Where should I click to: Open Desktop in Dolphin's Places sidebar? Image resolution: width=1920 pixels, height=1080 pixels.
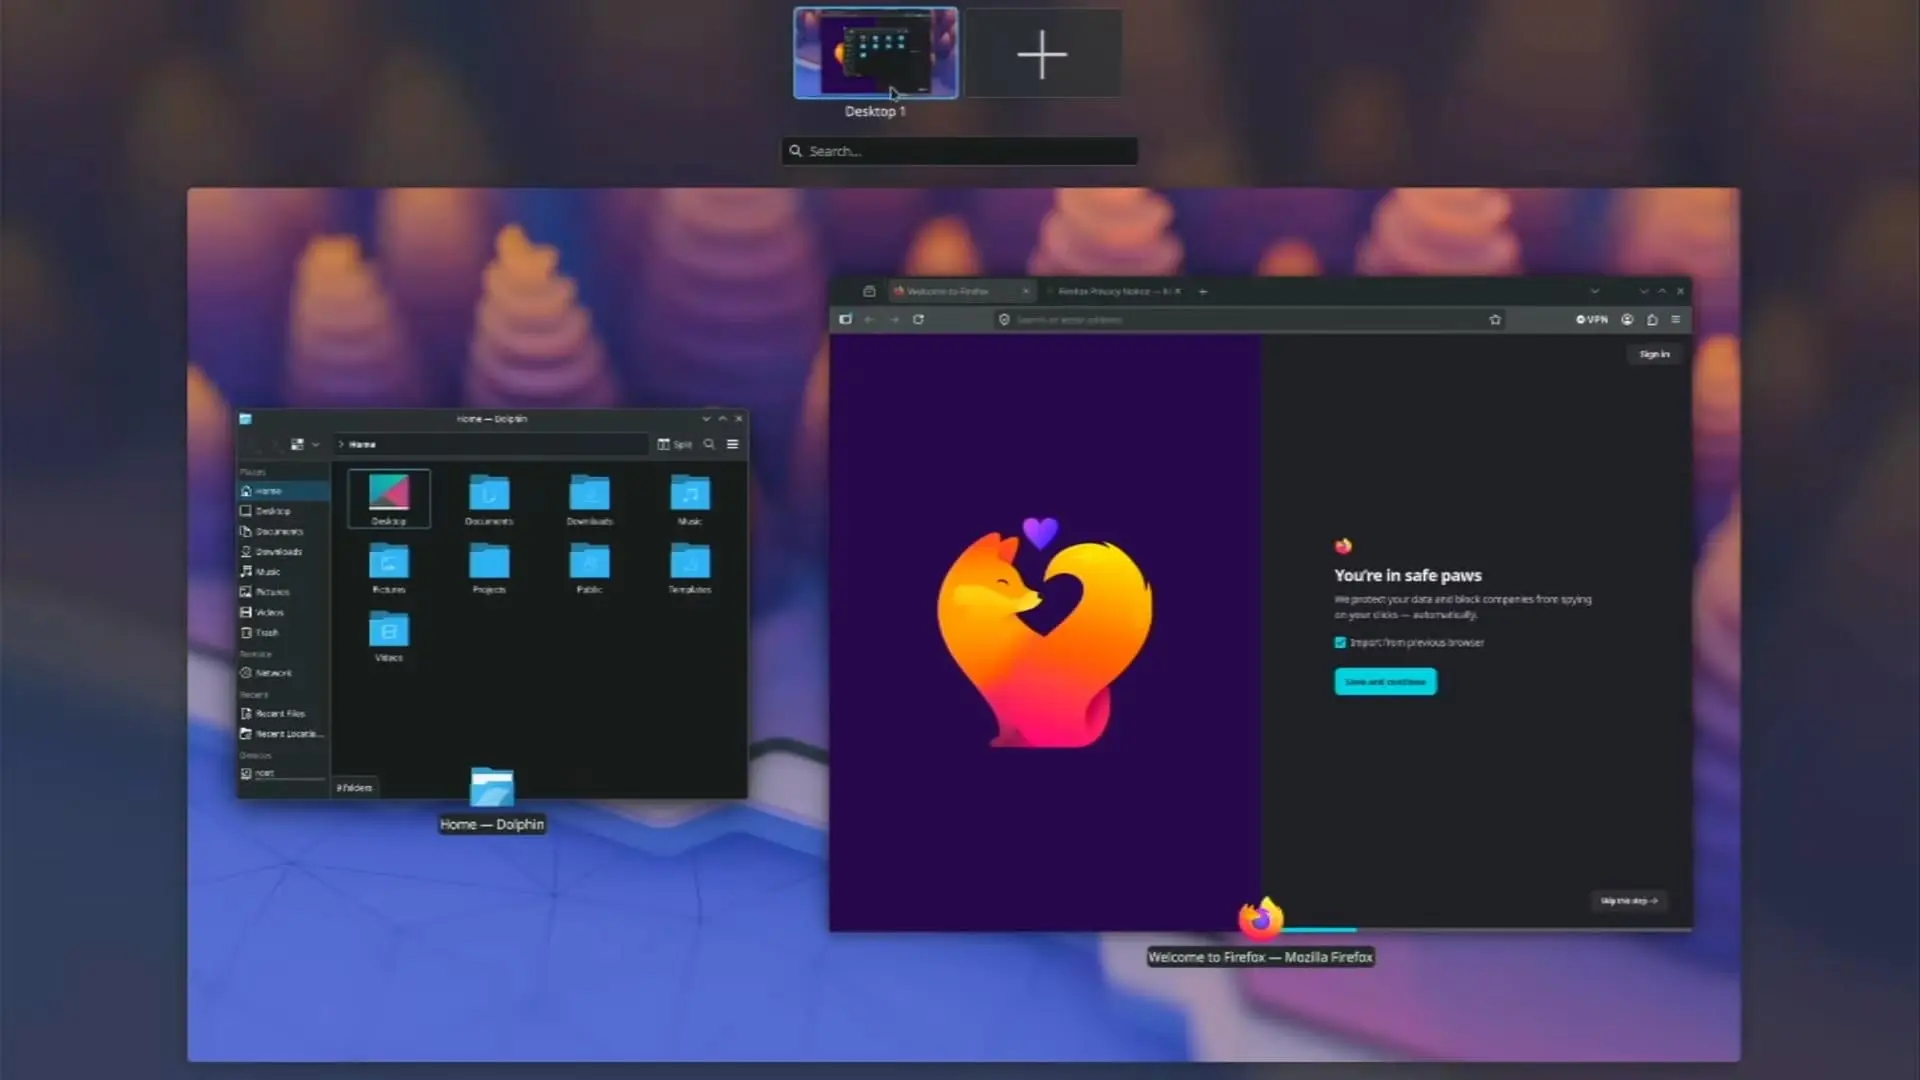(x=283, y=511)
